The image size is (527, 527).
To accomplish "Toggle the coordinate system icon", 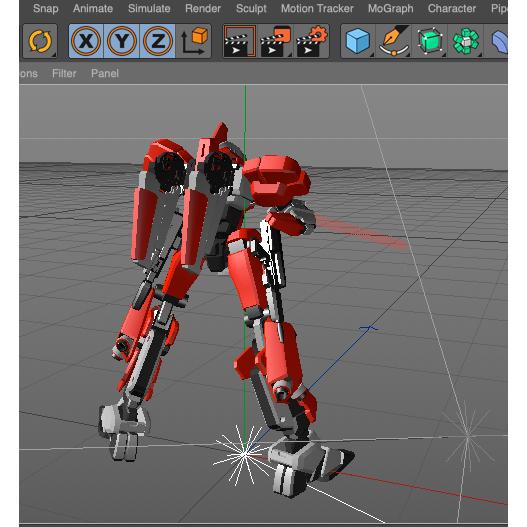I will pos(194,41).
